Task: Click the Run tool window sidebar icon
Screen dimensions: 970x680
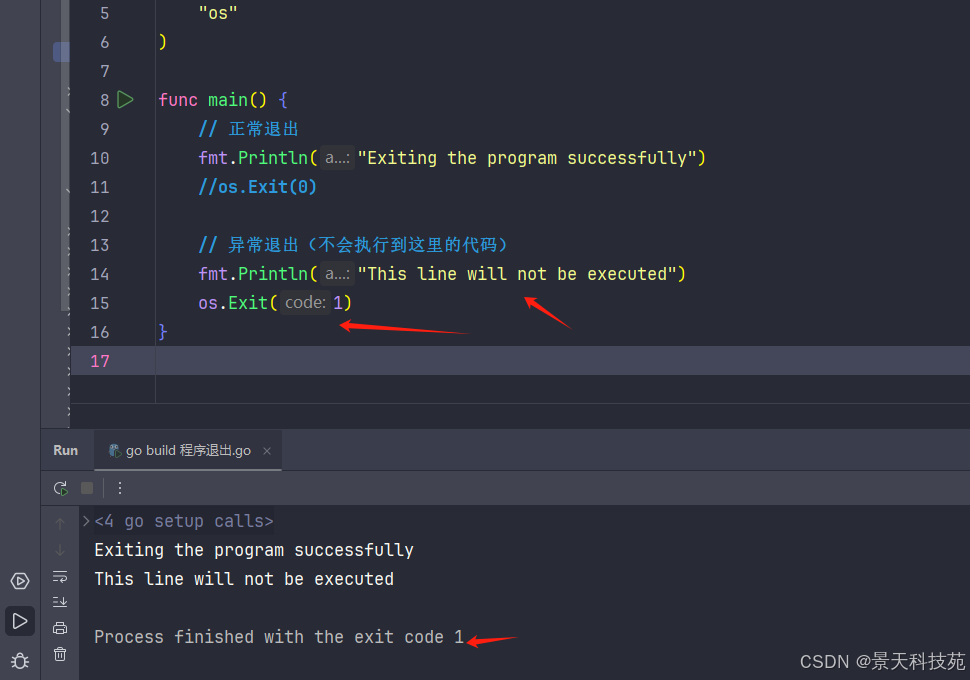Action: point(20,621)
